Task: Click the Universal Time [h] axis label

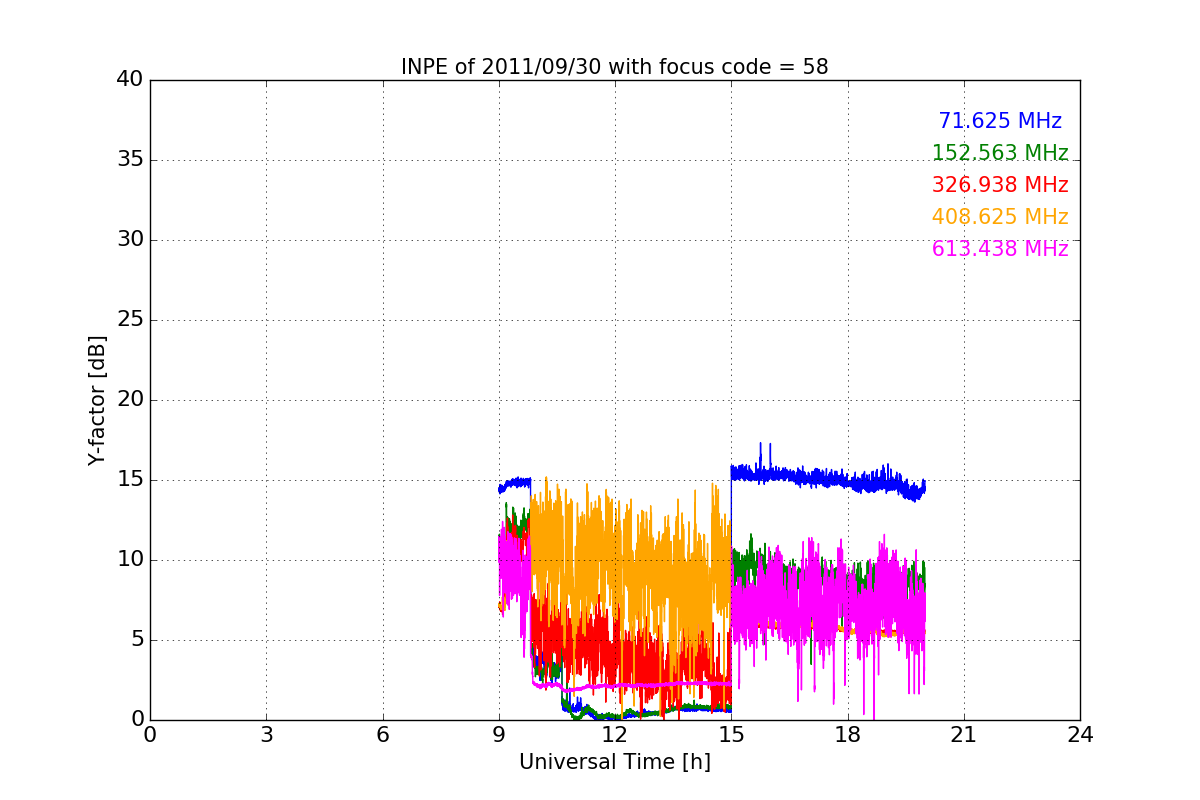Action: coord(614,762)
